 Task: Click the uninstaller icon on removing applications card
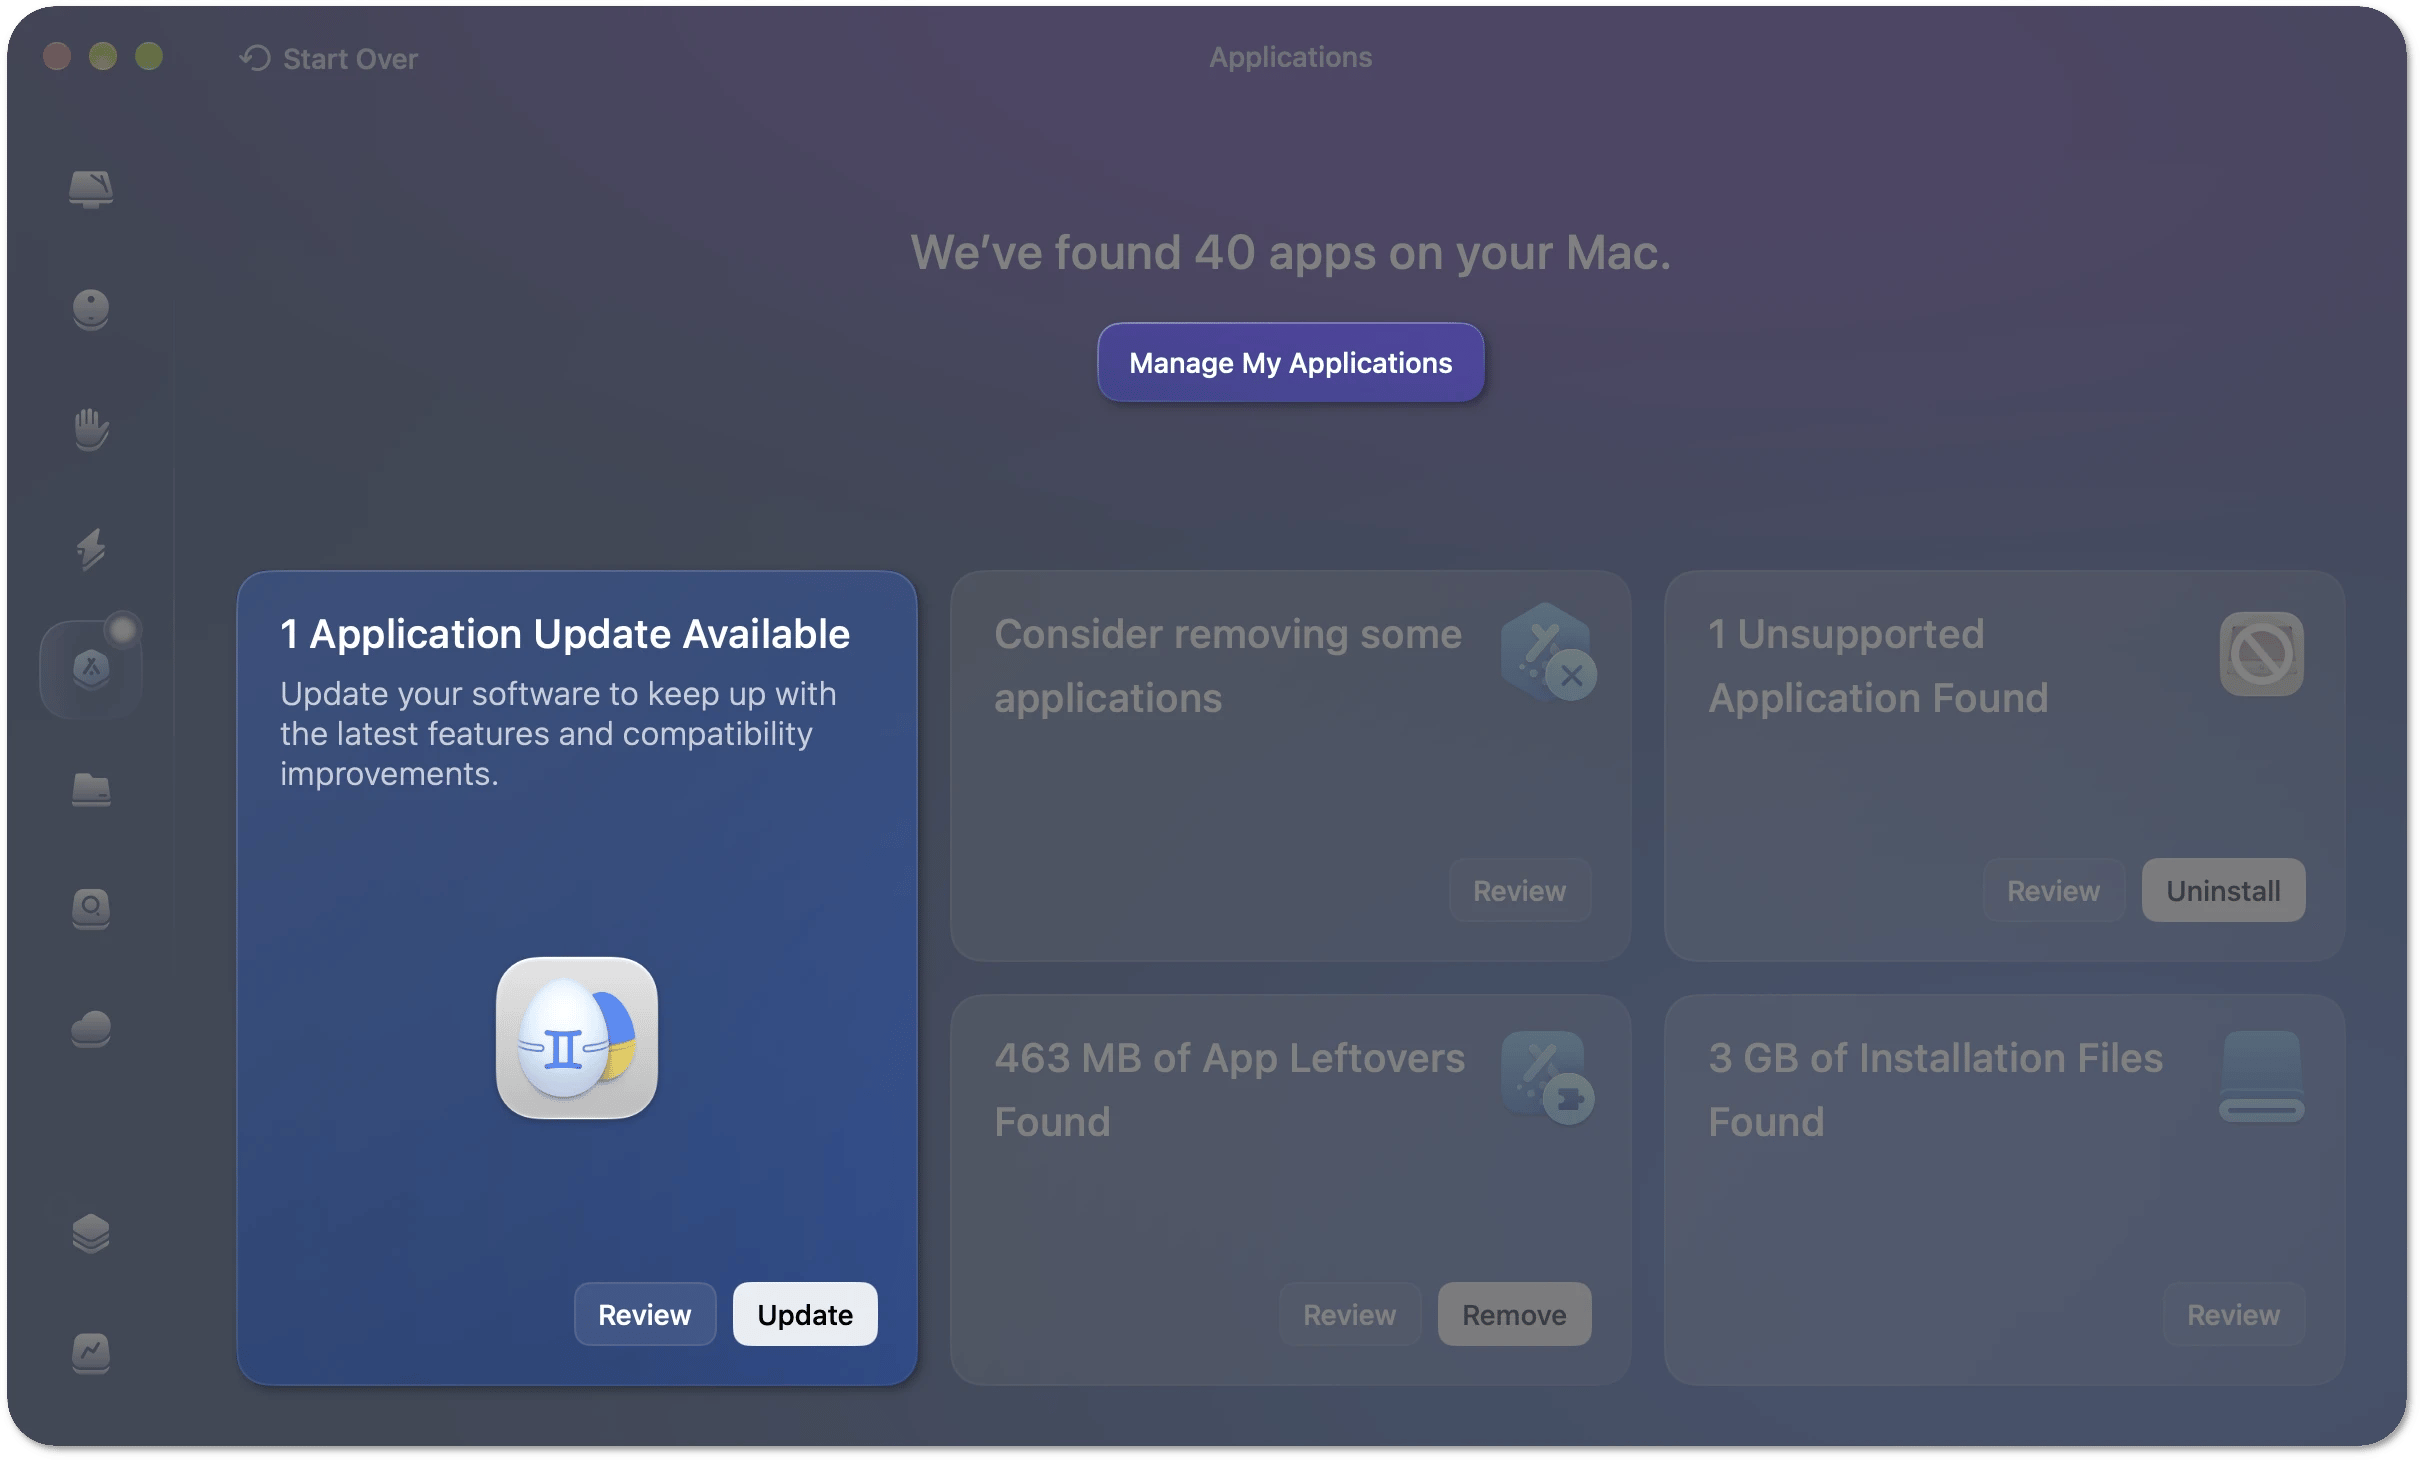(x=1548, y=652)
